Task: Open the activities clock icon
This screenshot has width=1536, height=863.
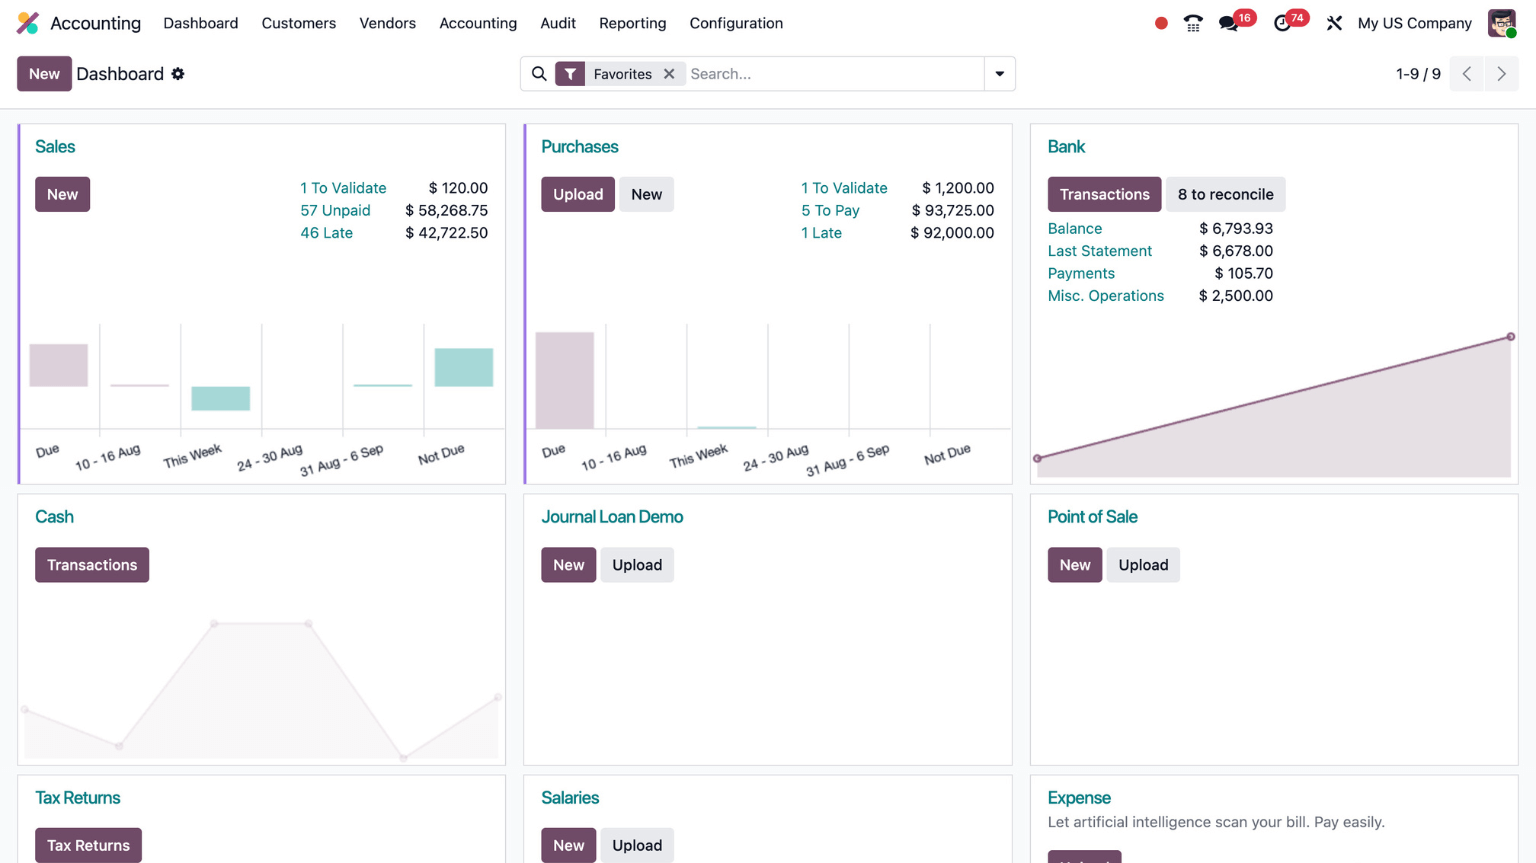Action: coord(1282,23)
